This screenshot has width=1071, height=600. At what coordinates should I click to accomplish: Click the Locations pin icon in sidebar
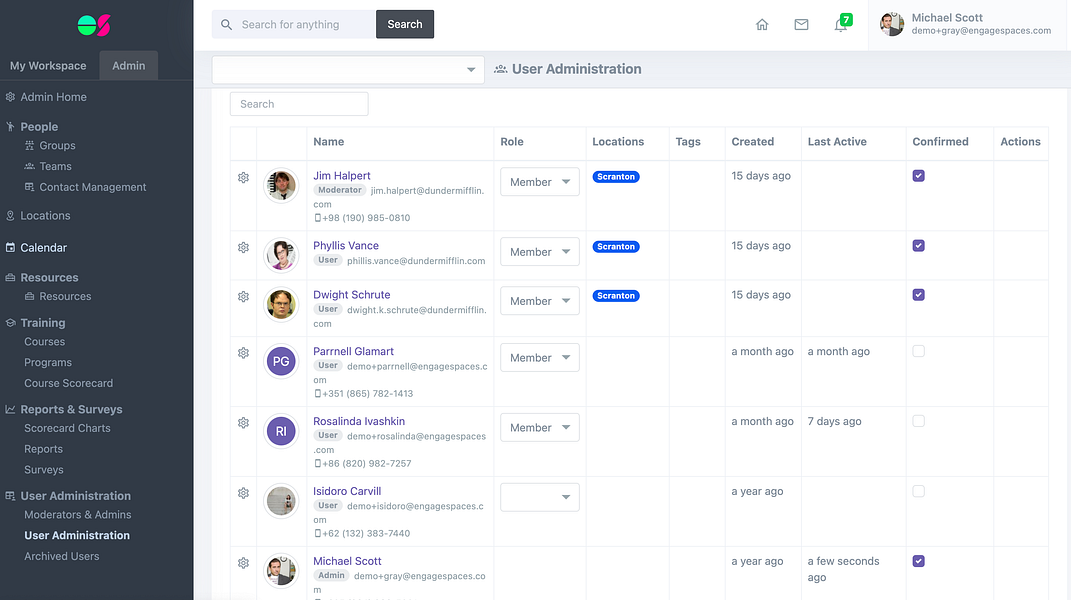[10, 216]
